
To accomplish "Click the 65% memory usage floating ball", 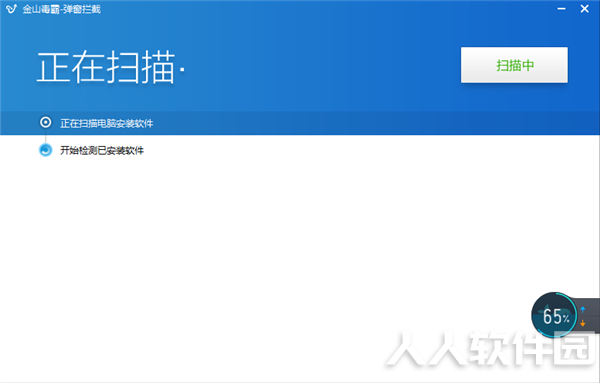I will 554,315.
